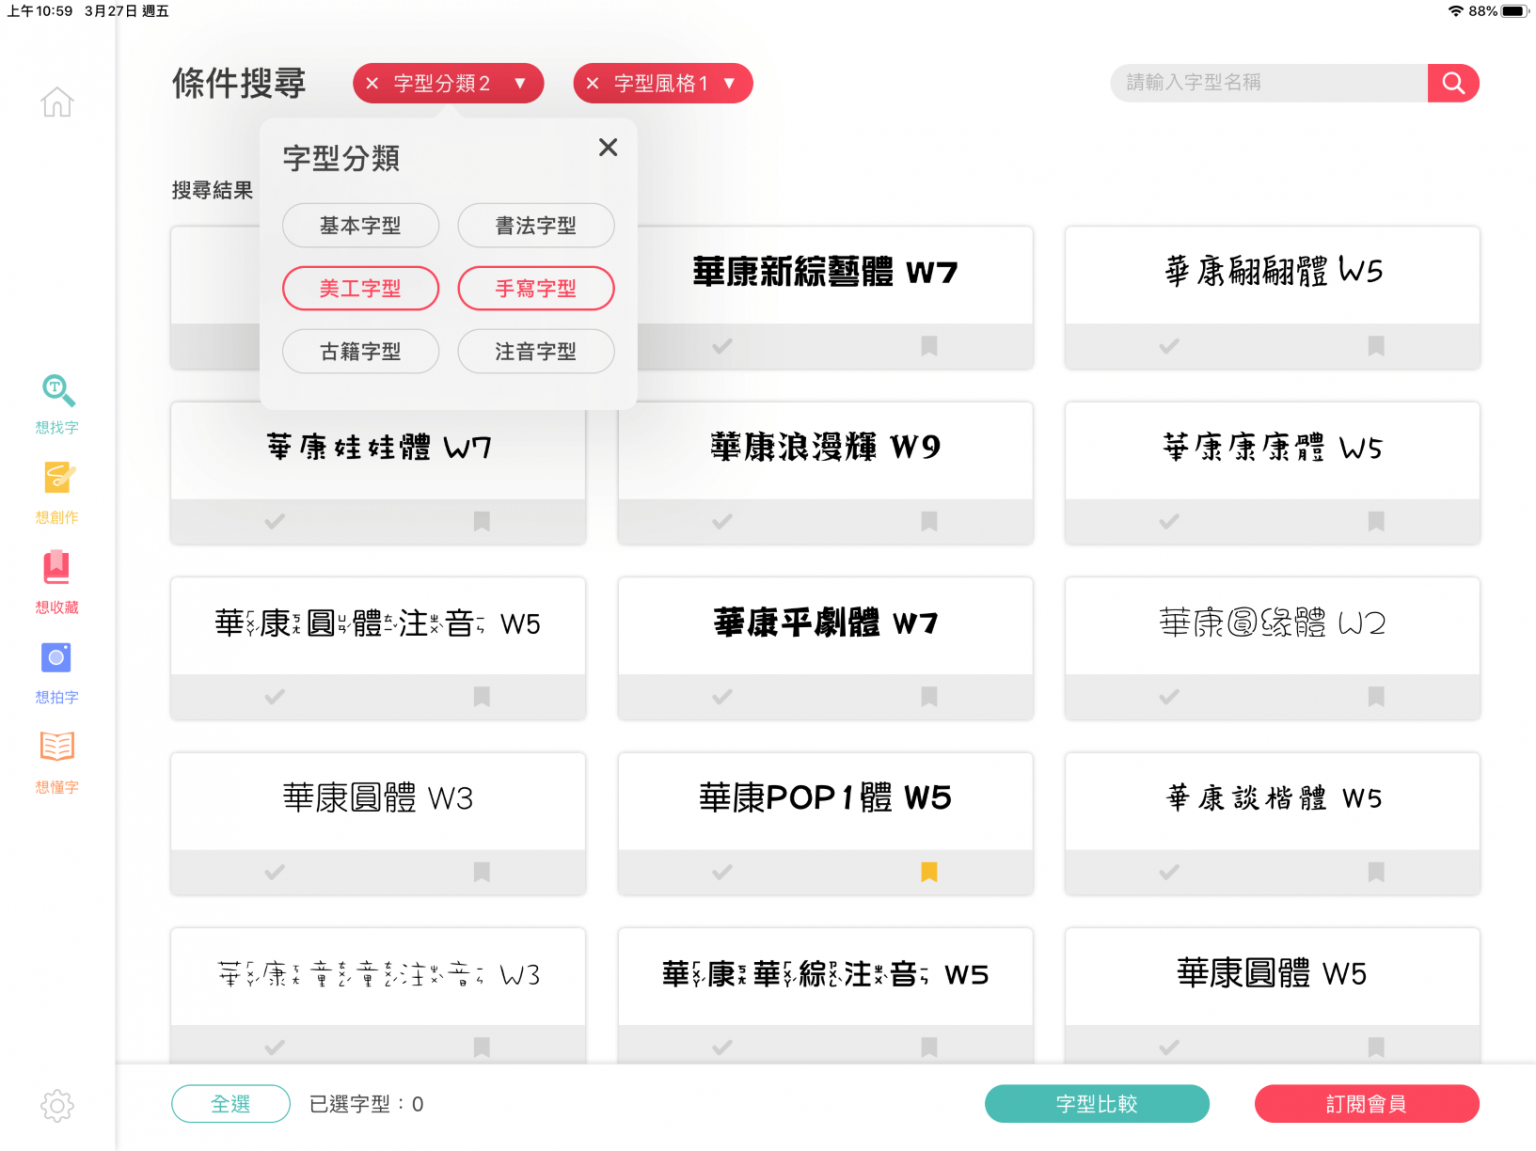Screen dimensions: 1536x1151
Task: Bookmark 華康平劇體 W7
Action: pos(929,696)
